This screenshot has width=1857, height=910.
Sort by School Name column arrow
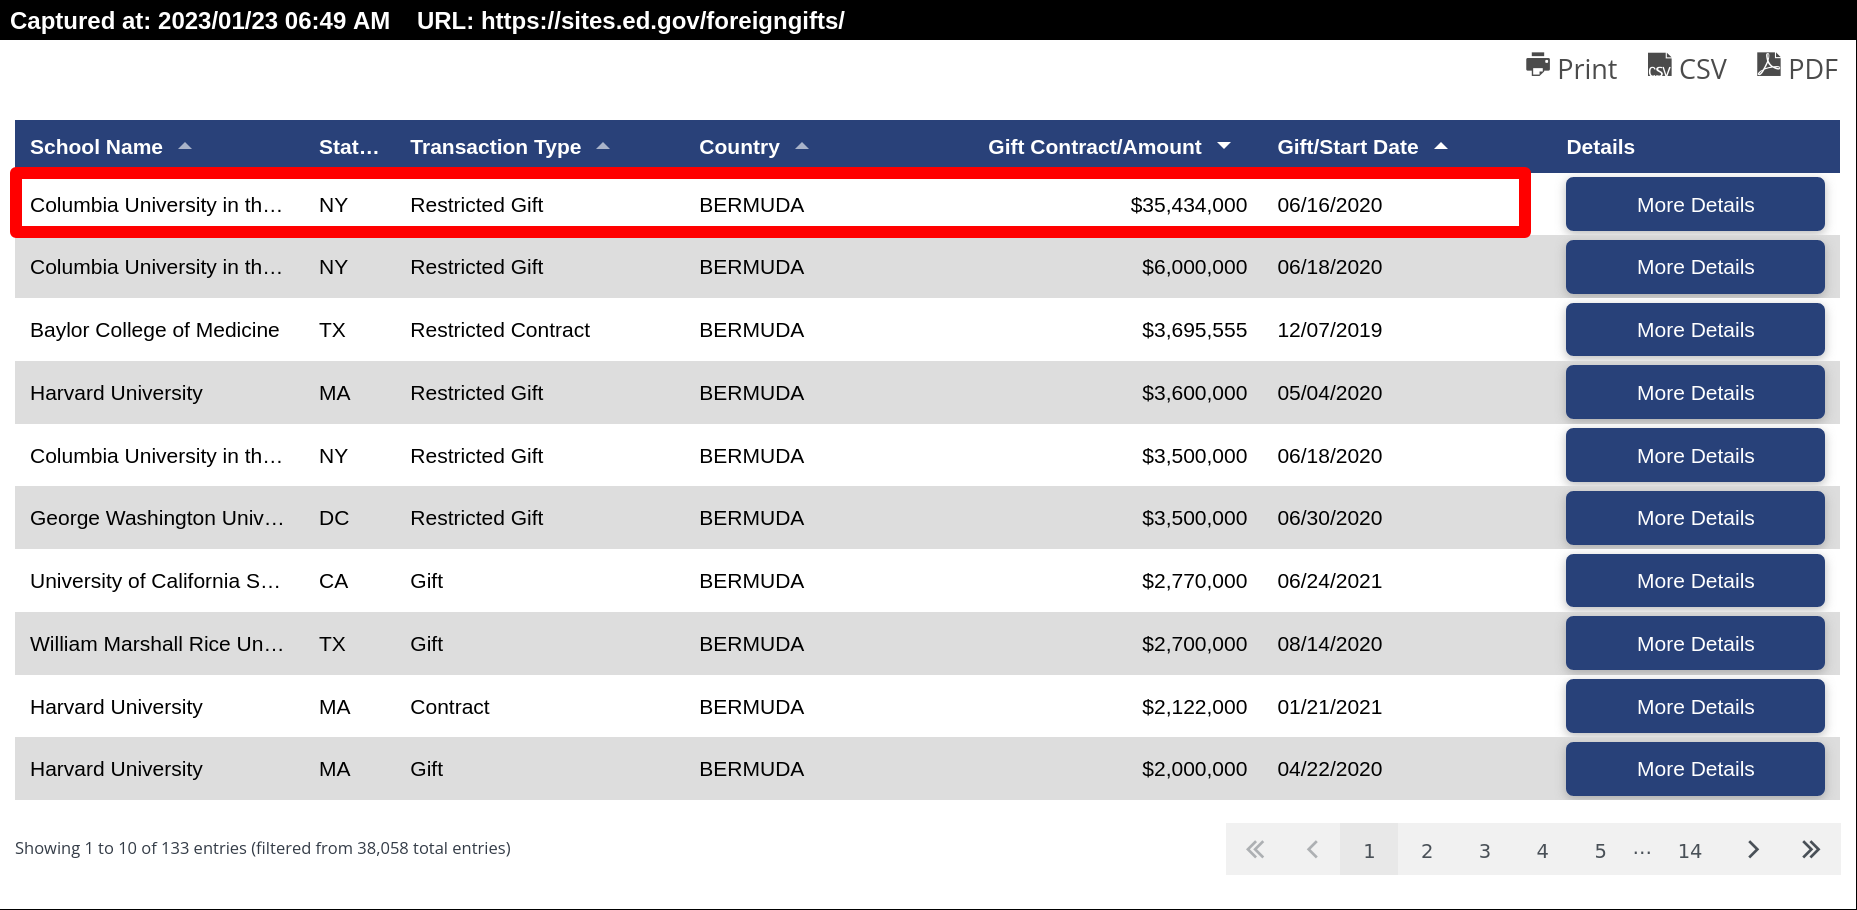click(185, 147)
